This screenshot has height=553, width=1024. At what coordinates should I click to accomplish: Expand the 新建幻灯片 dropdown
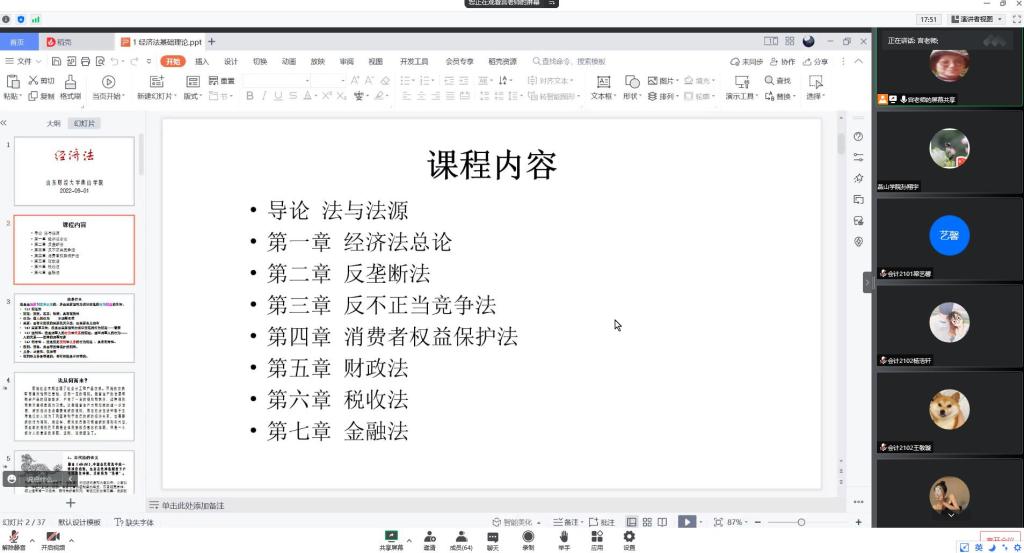[x=156, y=97]
